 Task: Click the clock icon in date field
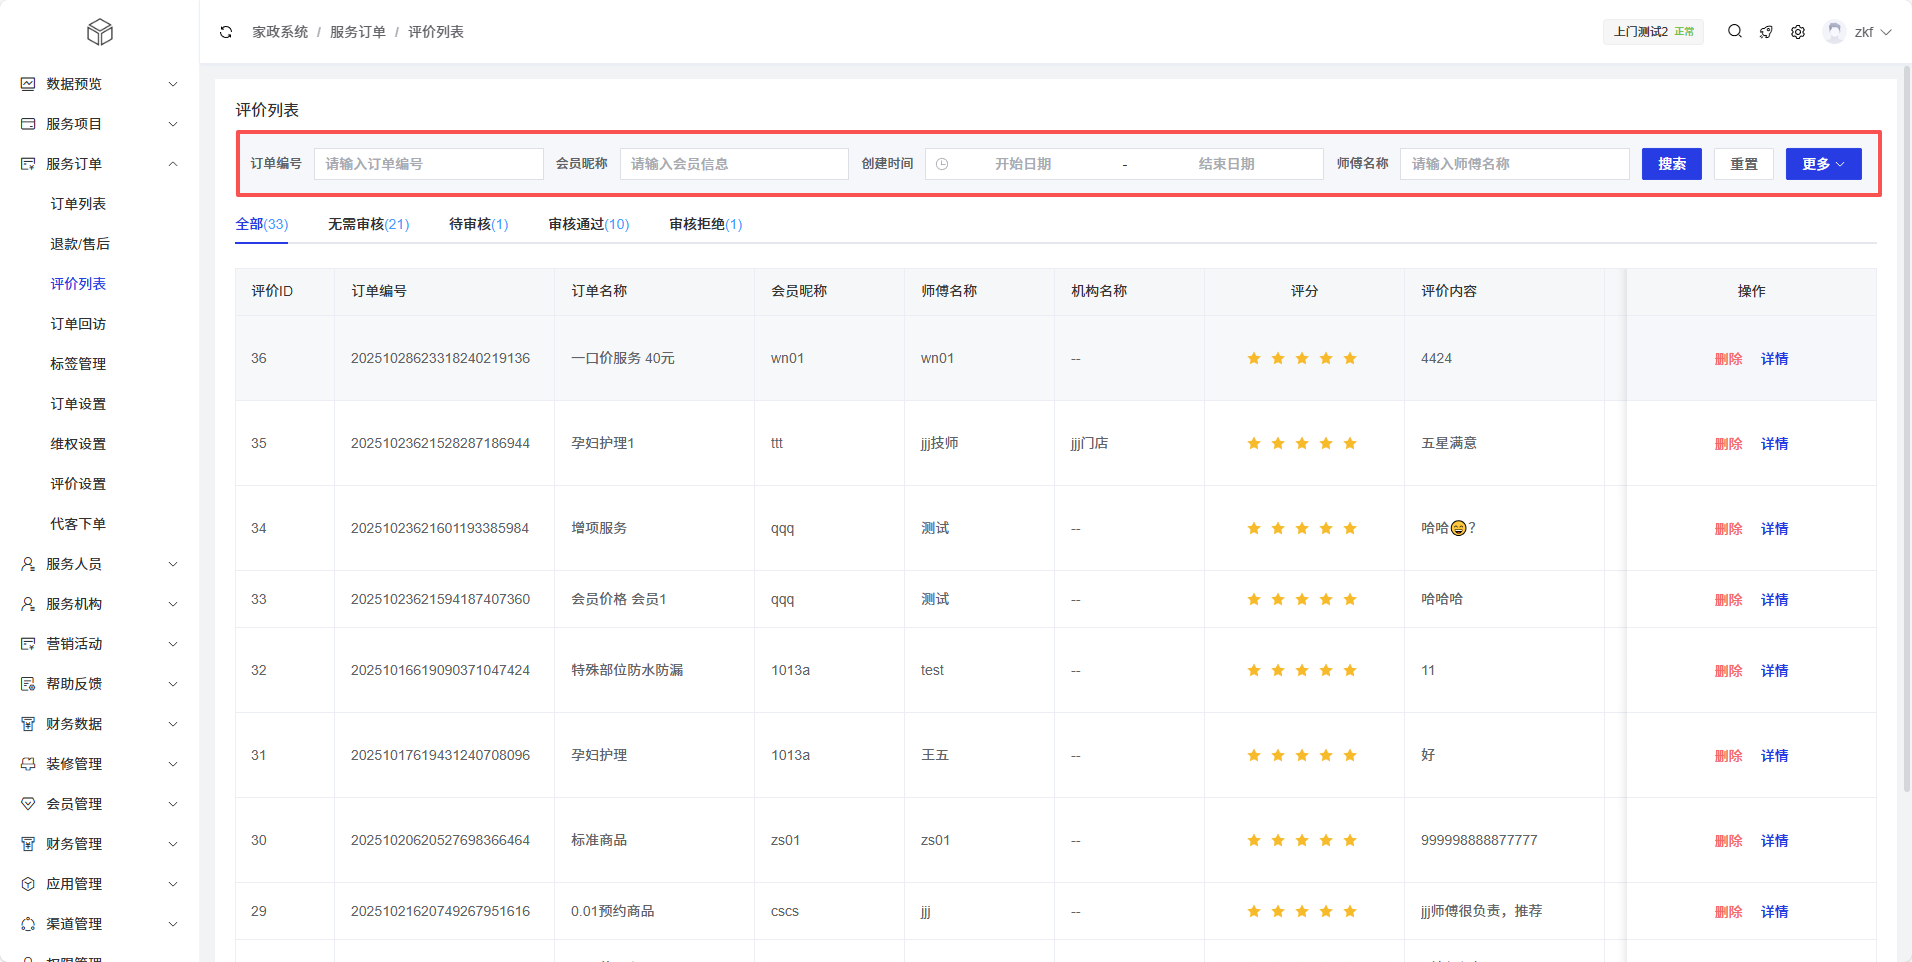coord(942,164)
